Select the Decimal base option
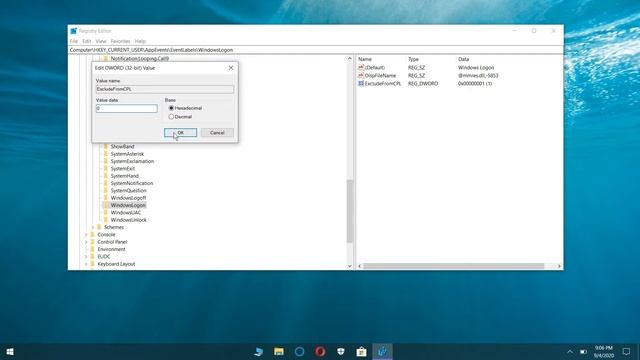The height and width of the screenshot is (360, 640). tap(171, 117)
